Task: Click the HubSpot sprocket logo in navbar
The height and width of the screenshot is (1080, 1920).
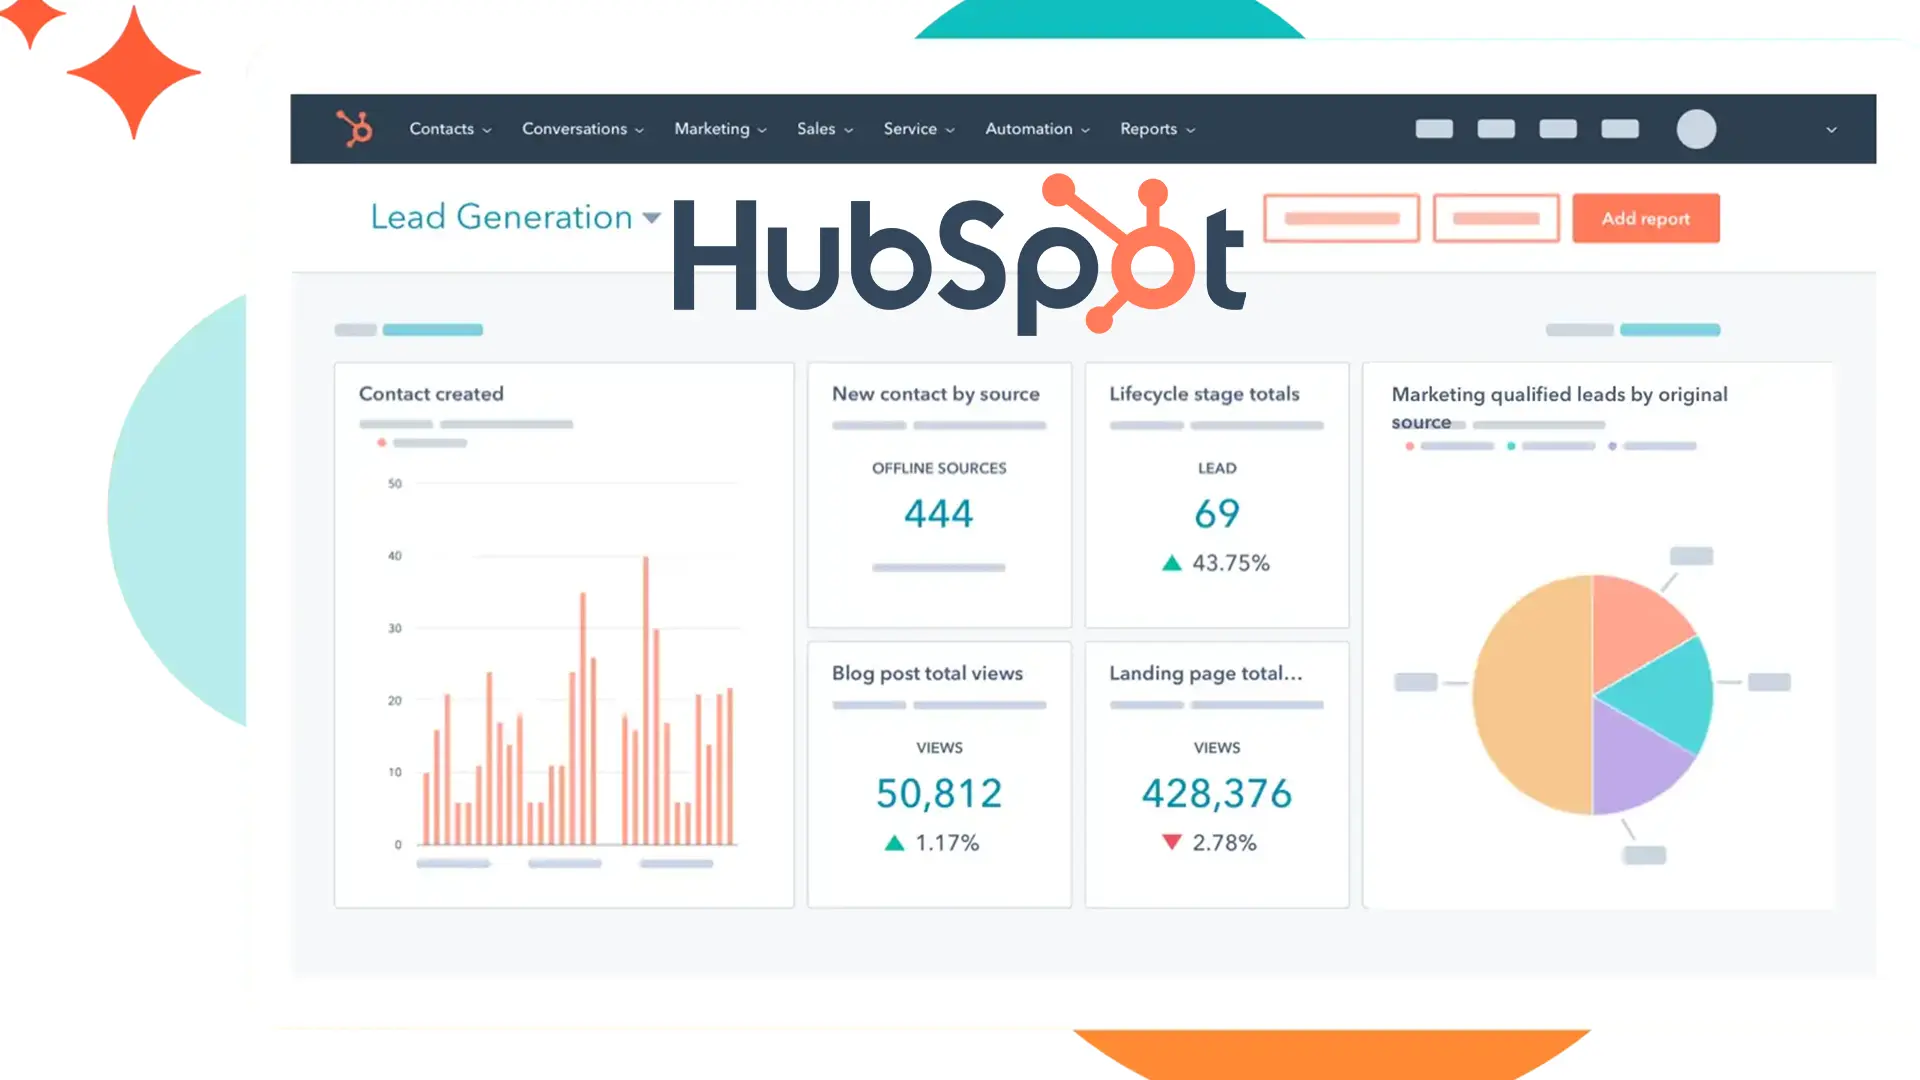Action: [x=354, y=129]
